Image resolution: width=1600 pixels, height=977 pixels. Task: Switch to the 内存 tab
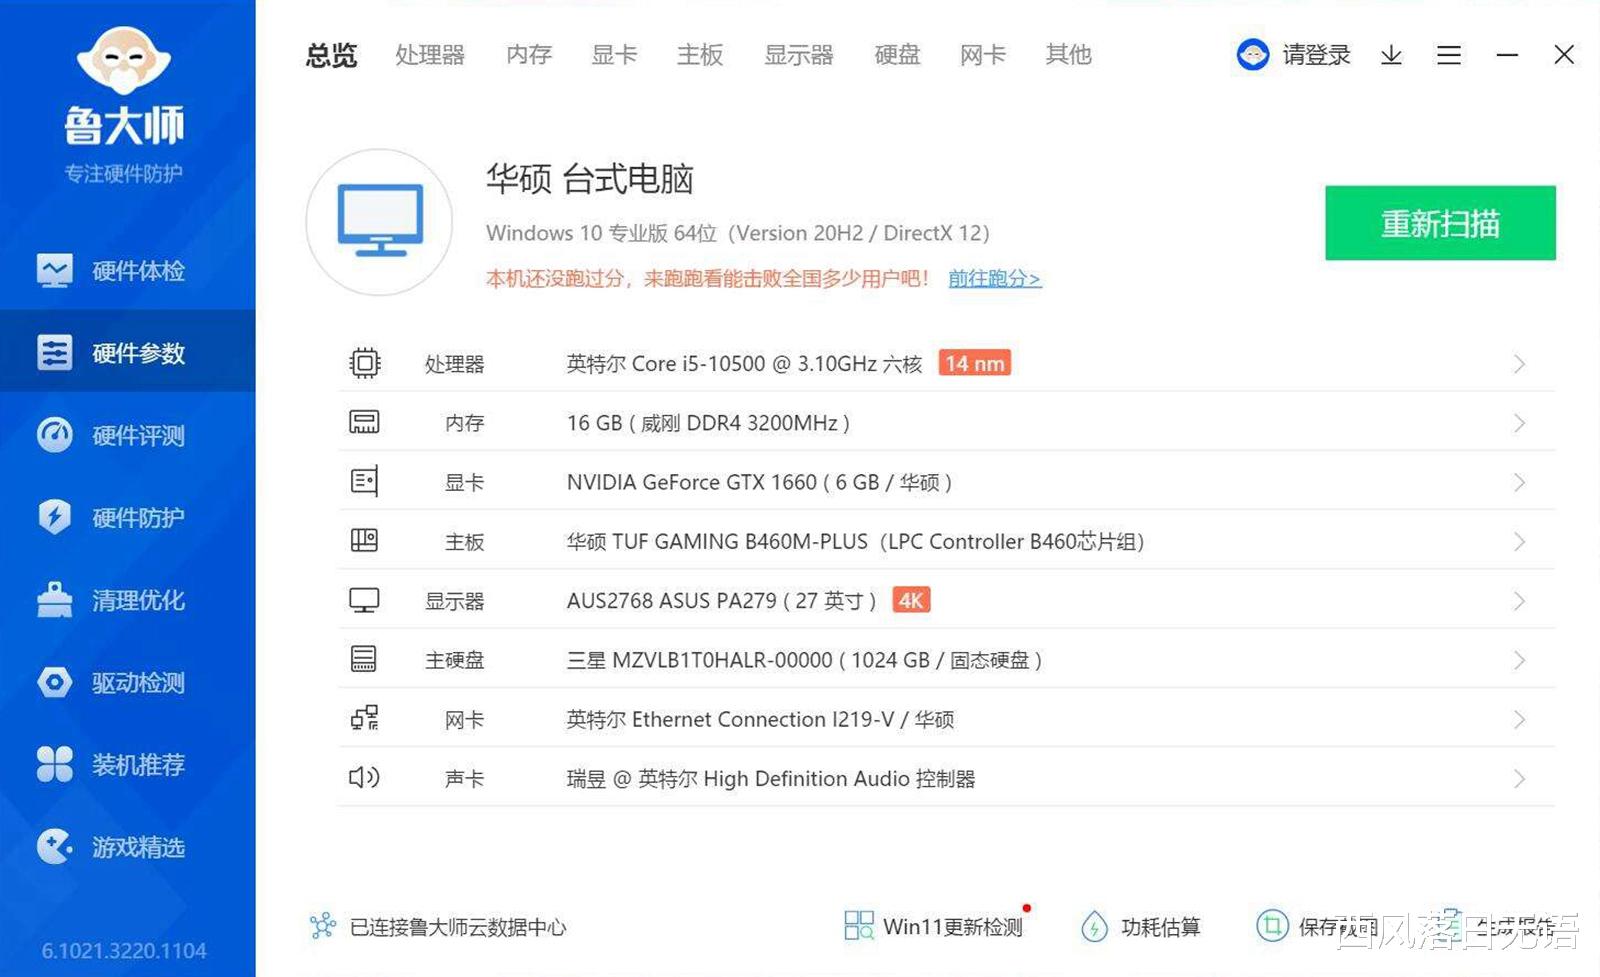click(527, 55)
